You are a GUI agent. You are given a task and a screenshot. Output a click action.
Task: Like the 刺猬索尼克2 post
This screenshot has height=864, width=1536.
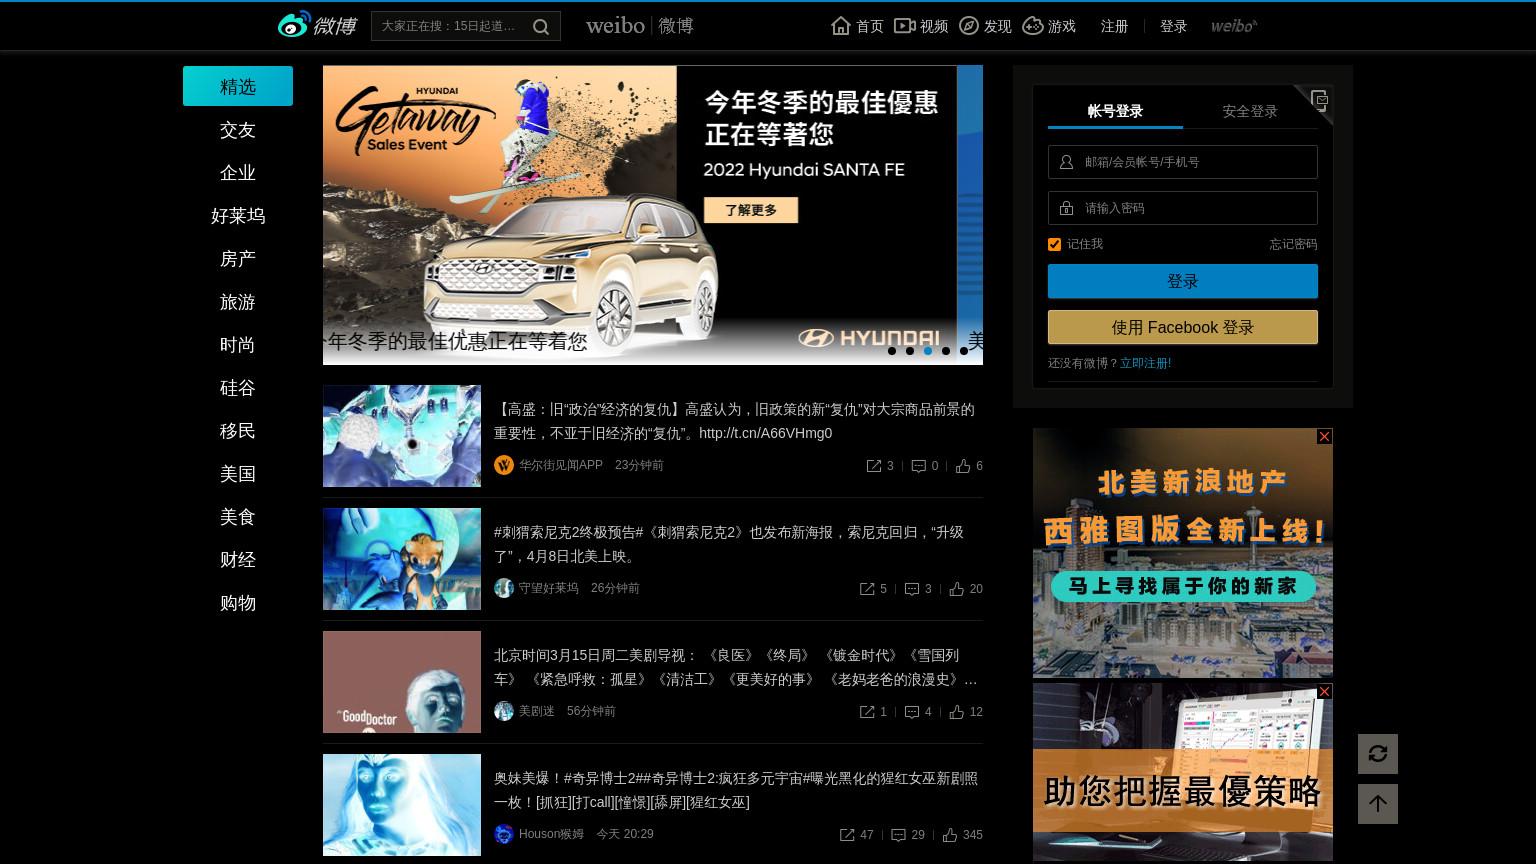click(957, 589)
